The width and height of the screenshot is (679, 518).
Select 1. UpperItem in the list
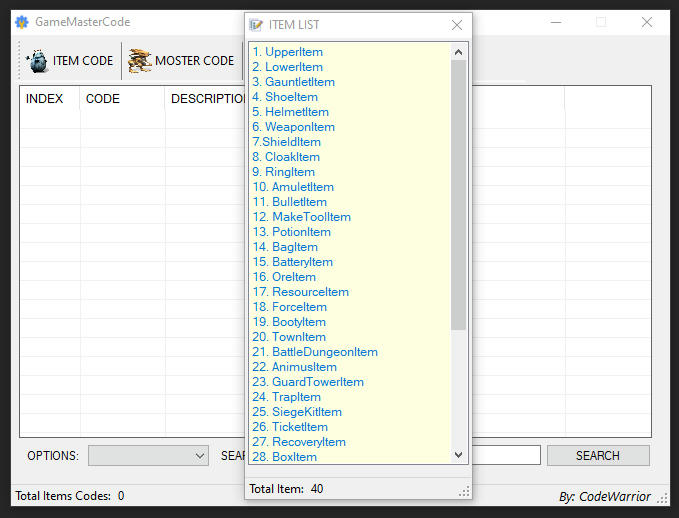288,52
